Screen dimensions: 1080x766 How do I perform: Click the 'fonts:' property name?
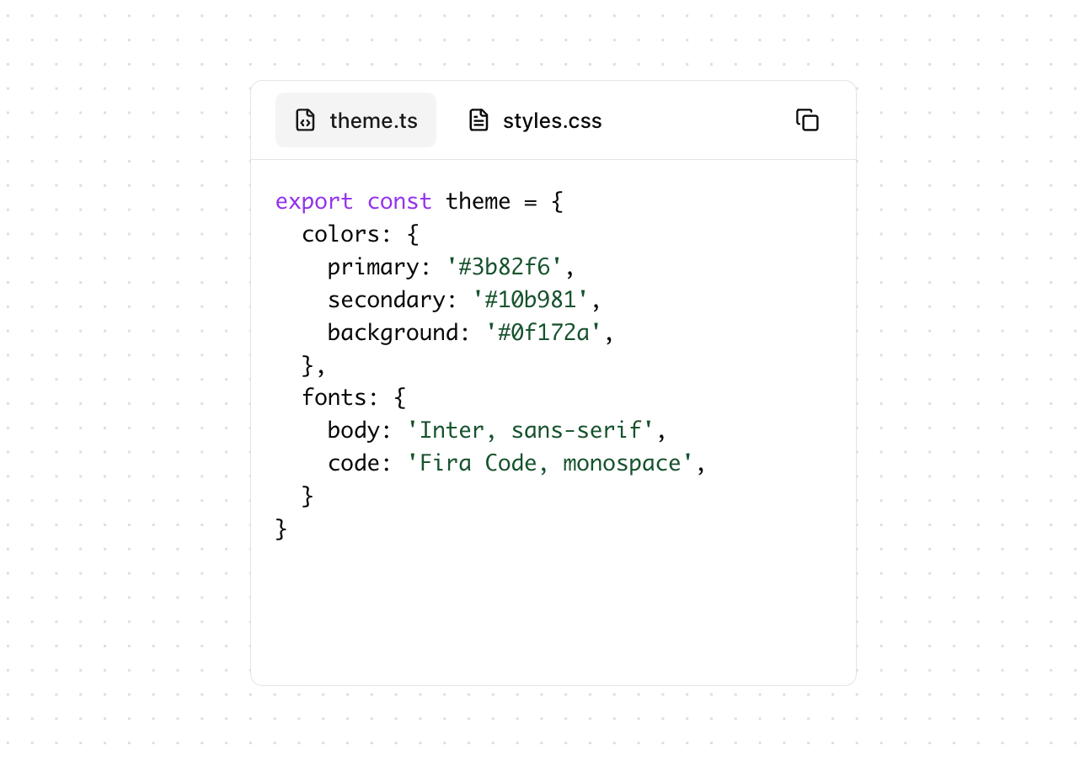[x=340, y=397]
